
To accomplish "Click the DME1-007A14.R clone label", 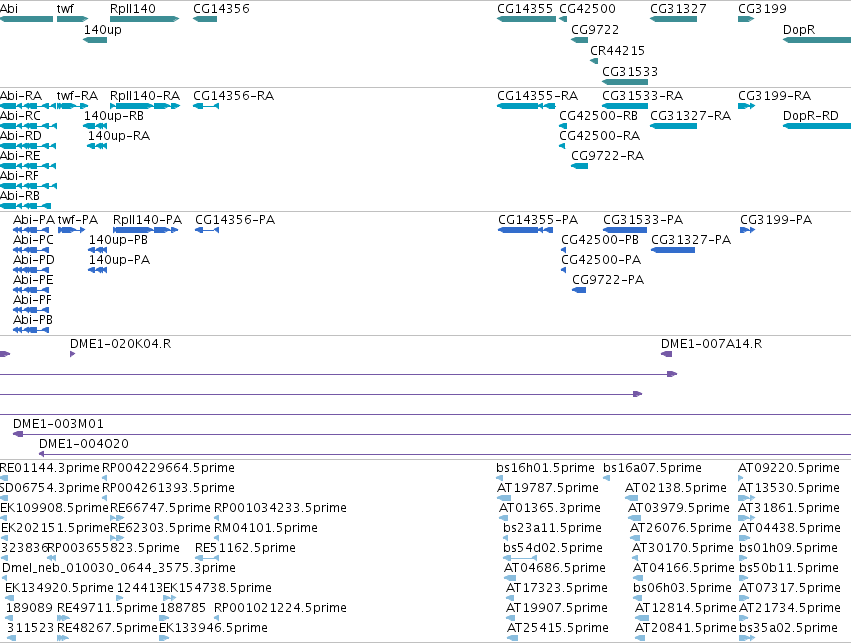I will pos(712,344).
